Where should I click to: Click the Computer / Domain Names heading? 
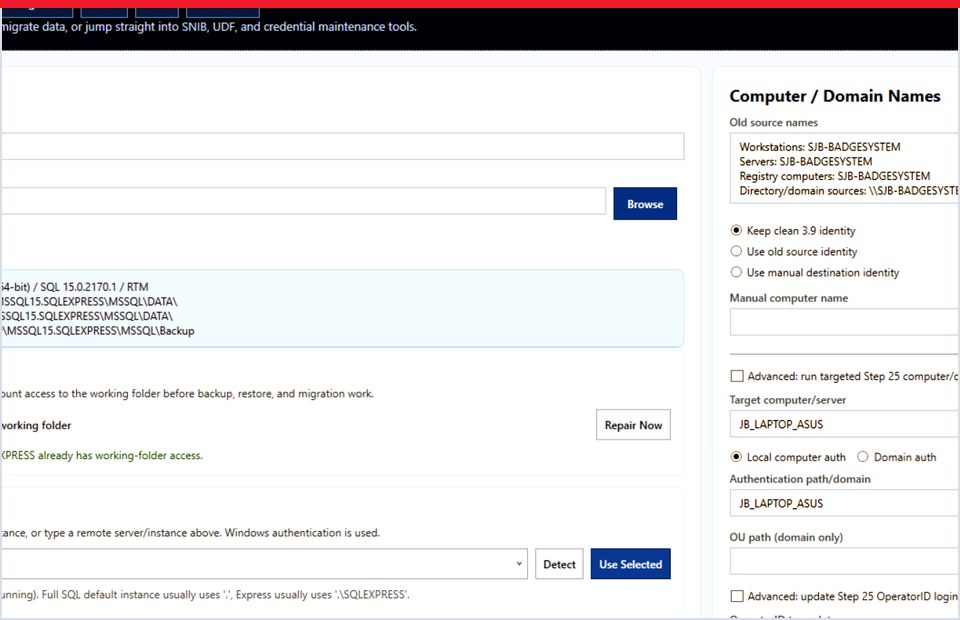coord(834,96)
